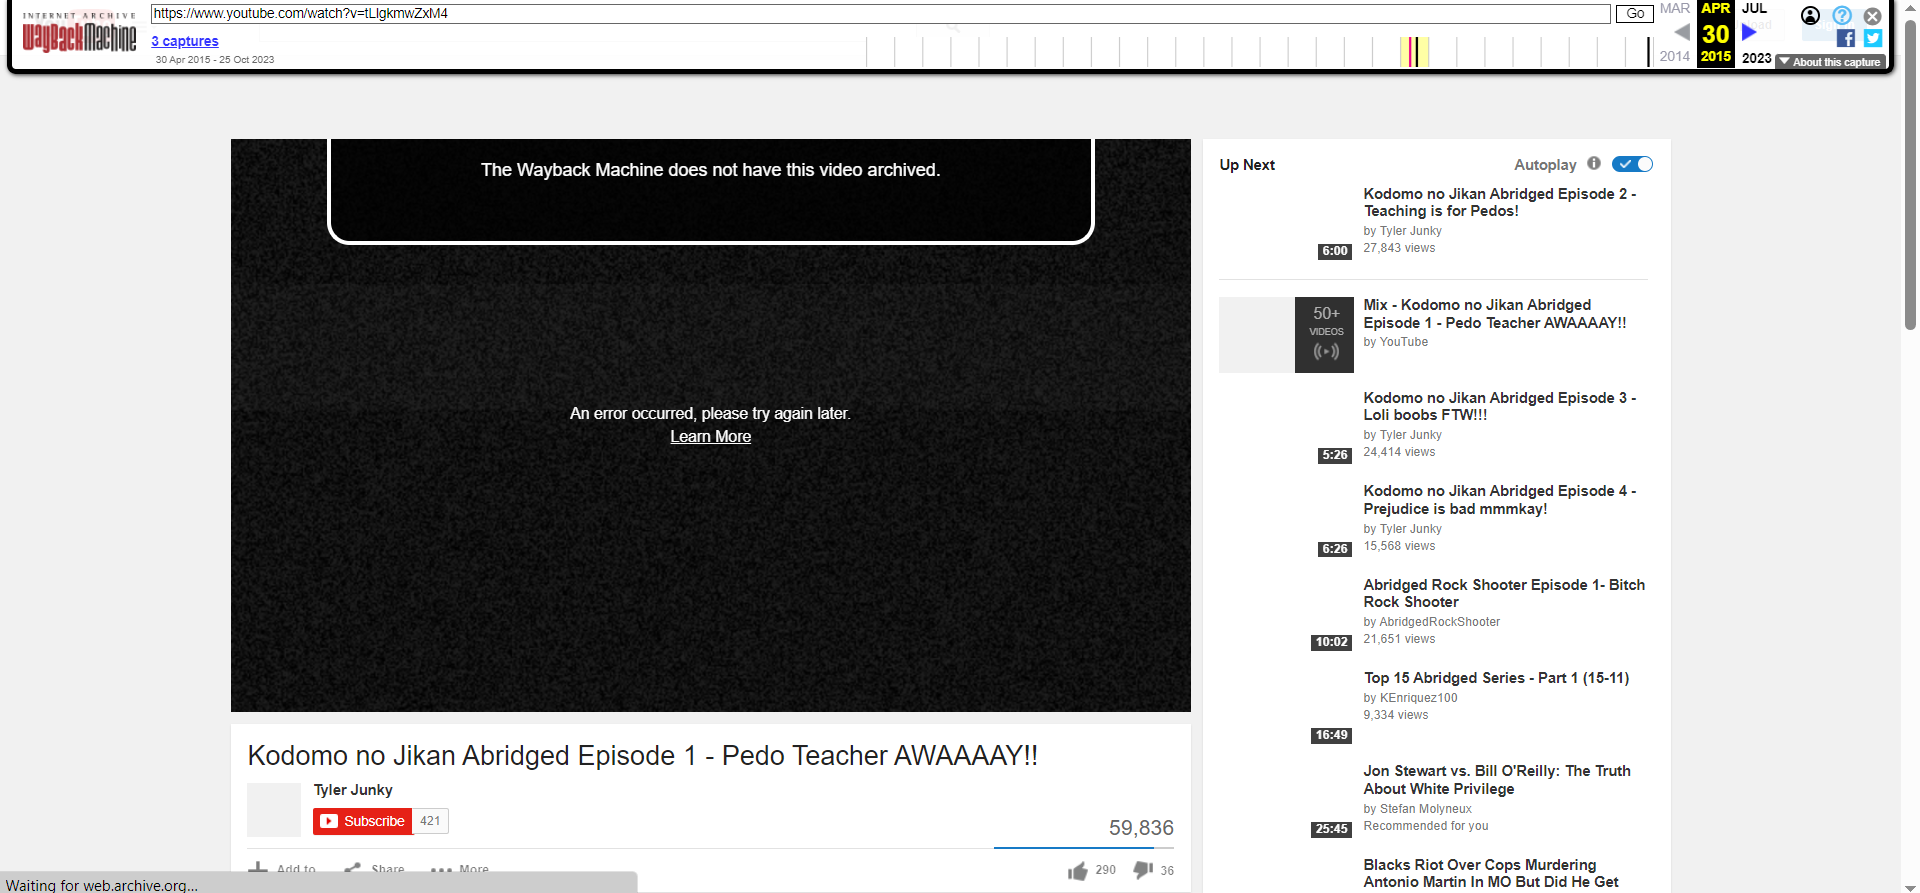Expand the About this capture dropdown
1920x893 pixels.
pos(1830,62)
